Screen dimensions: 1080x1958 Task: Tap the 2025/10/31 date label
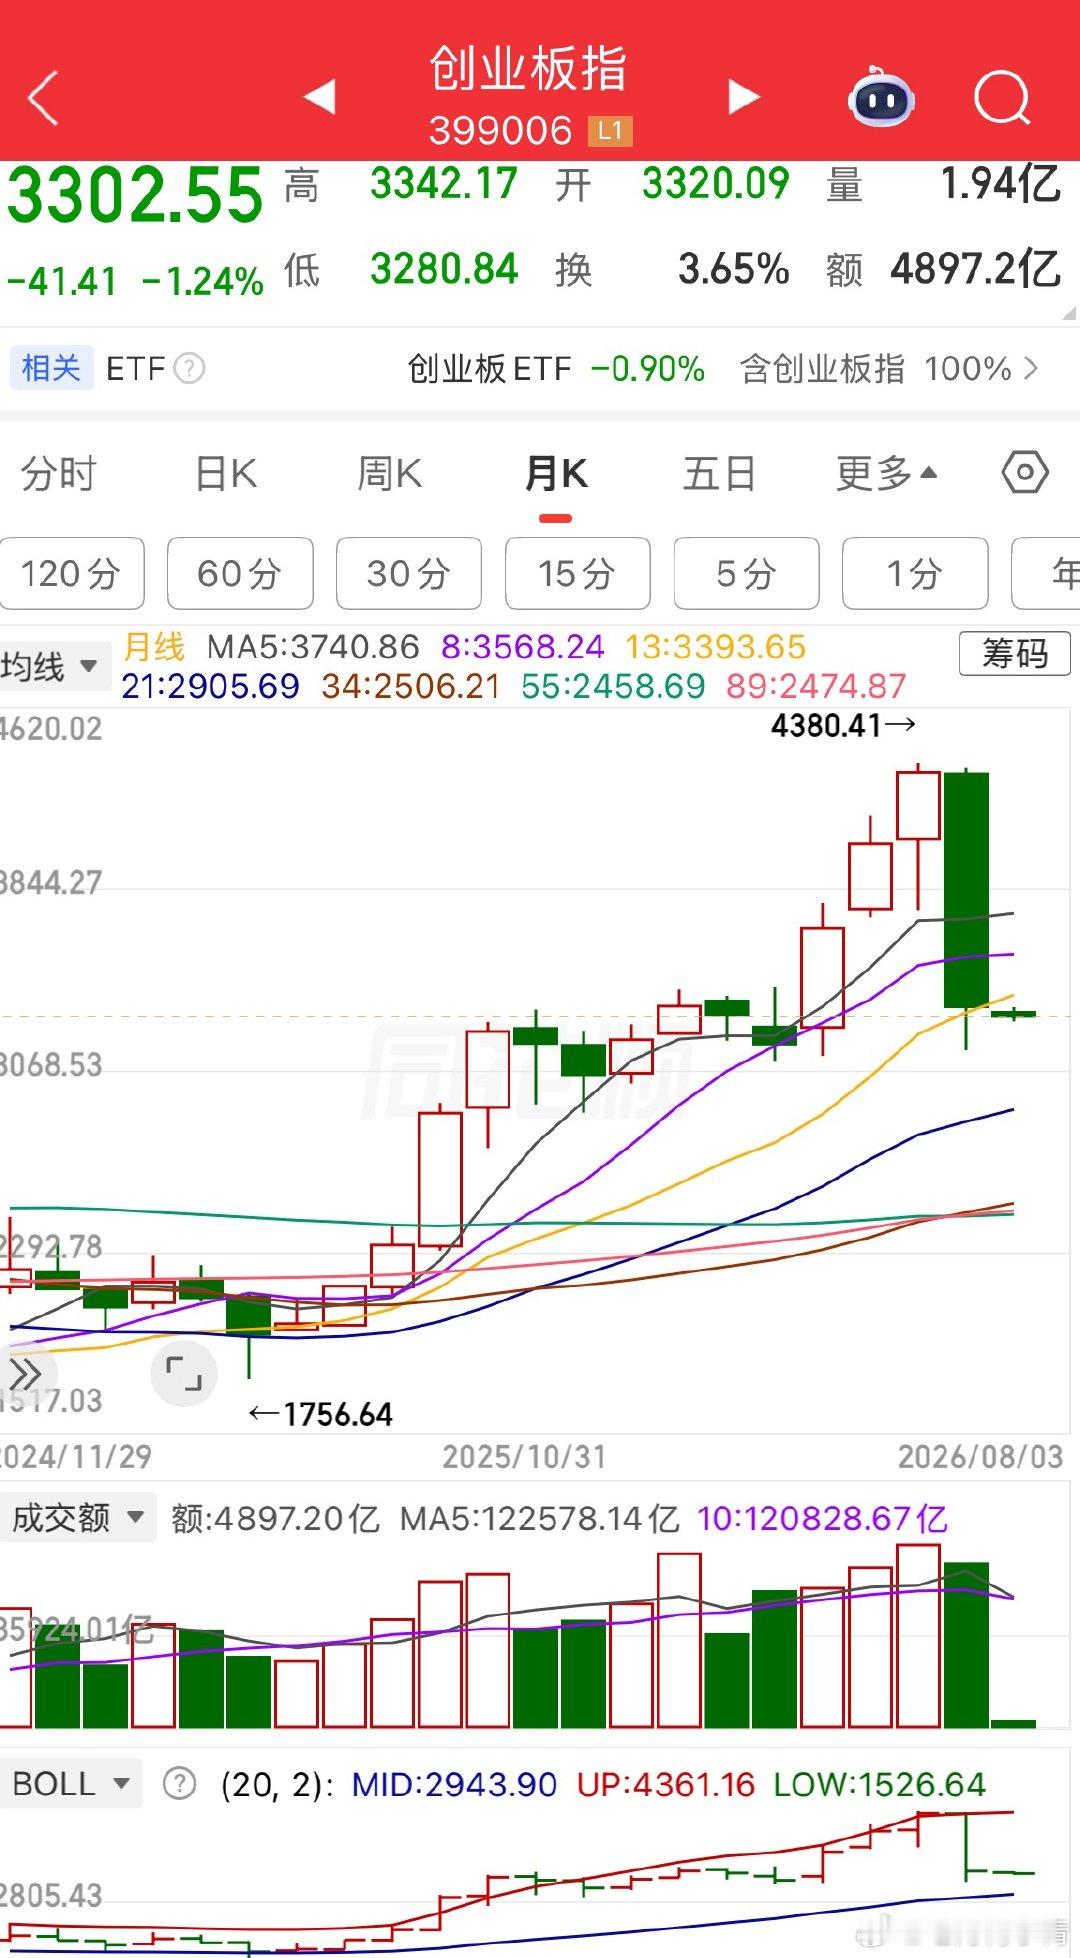[525, 1456]
